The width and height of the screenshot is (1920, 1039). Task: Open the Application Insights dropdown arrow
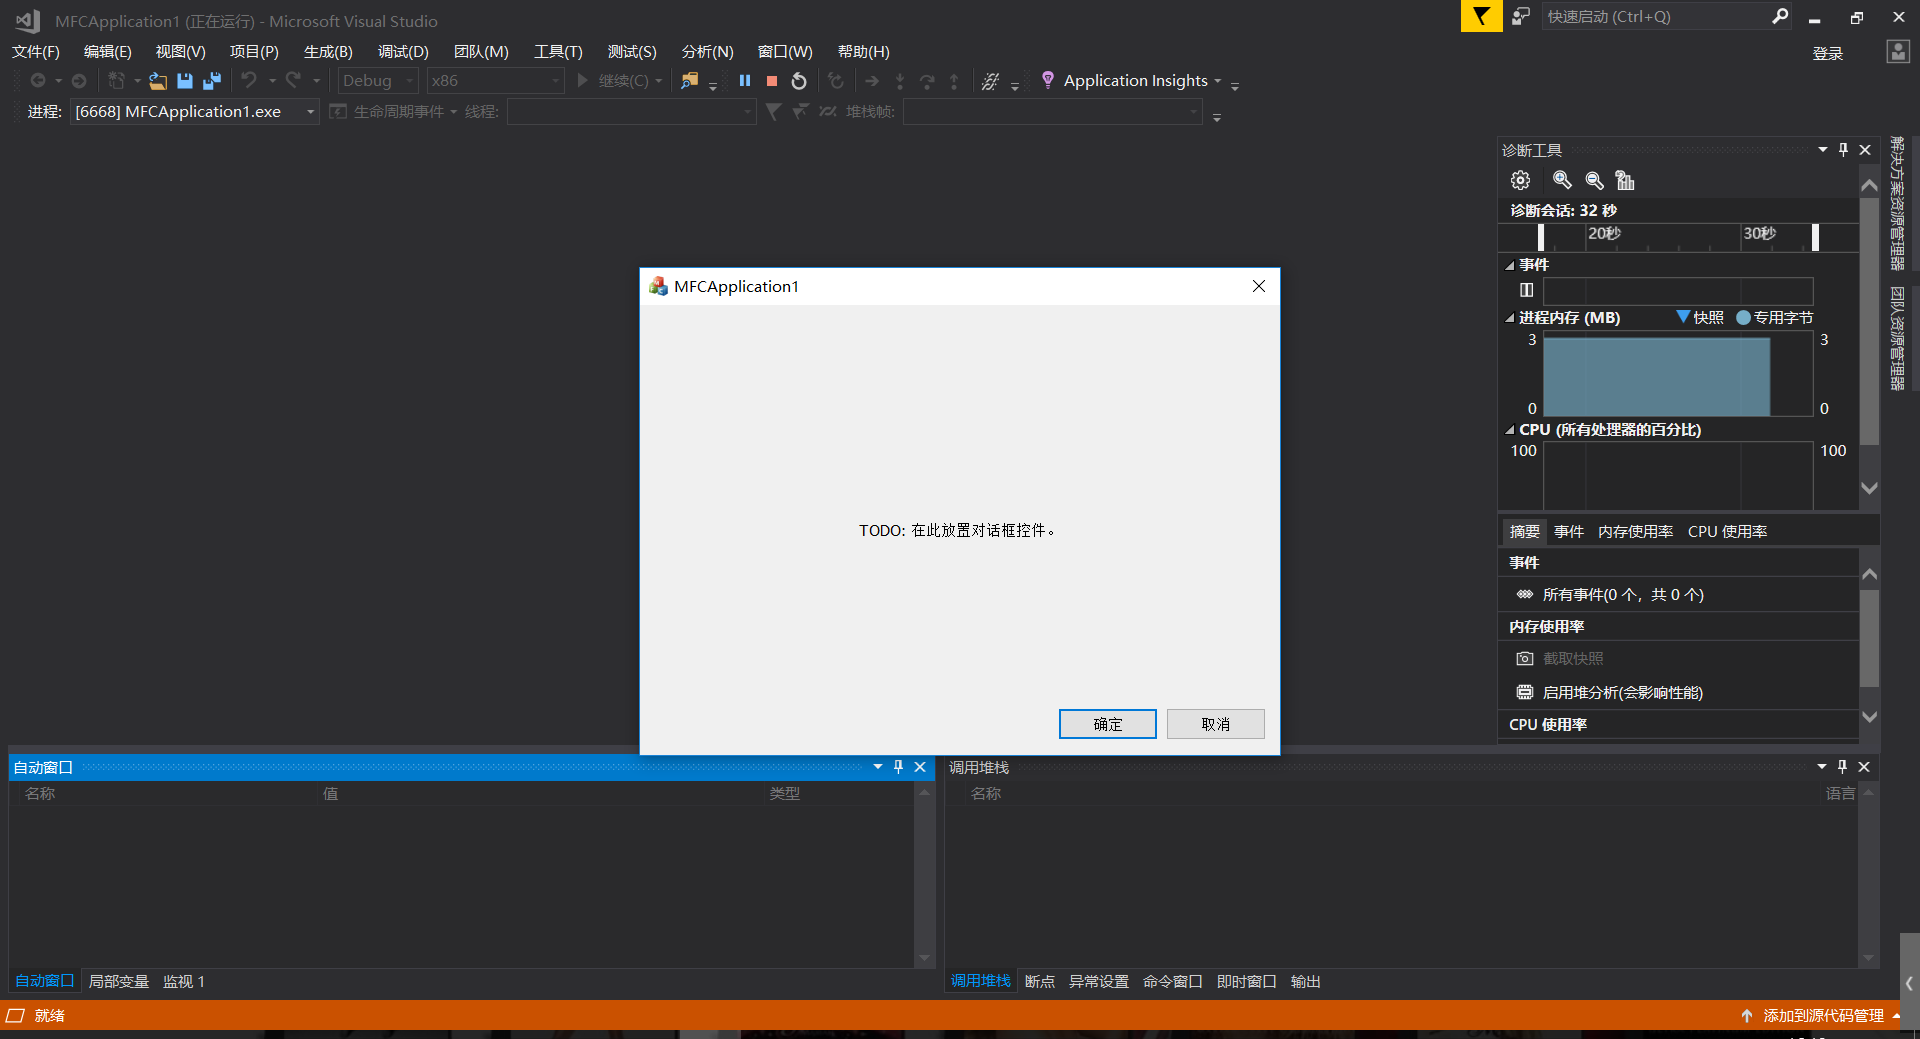coord(1218,81)
